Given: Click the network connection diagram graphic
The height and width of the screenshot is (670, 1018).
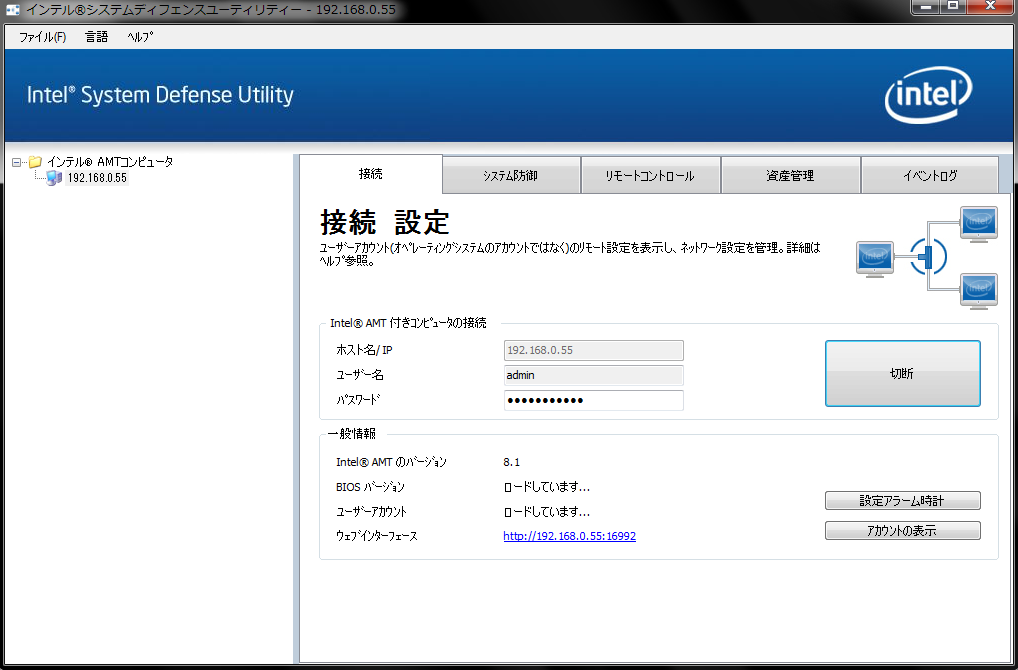Looking at the screenshot, I should pyautogui.click(x=926, y=257).
